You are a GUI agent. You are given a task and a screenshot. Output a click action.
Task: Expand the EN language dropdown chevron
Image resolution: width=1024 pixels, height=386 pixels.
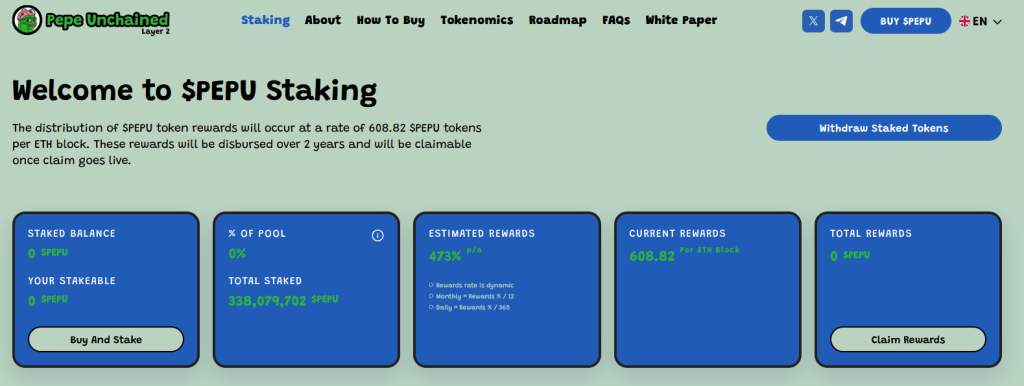tap(997, 22)
